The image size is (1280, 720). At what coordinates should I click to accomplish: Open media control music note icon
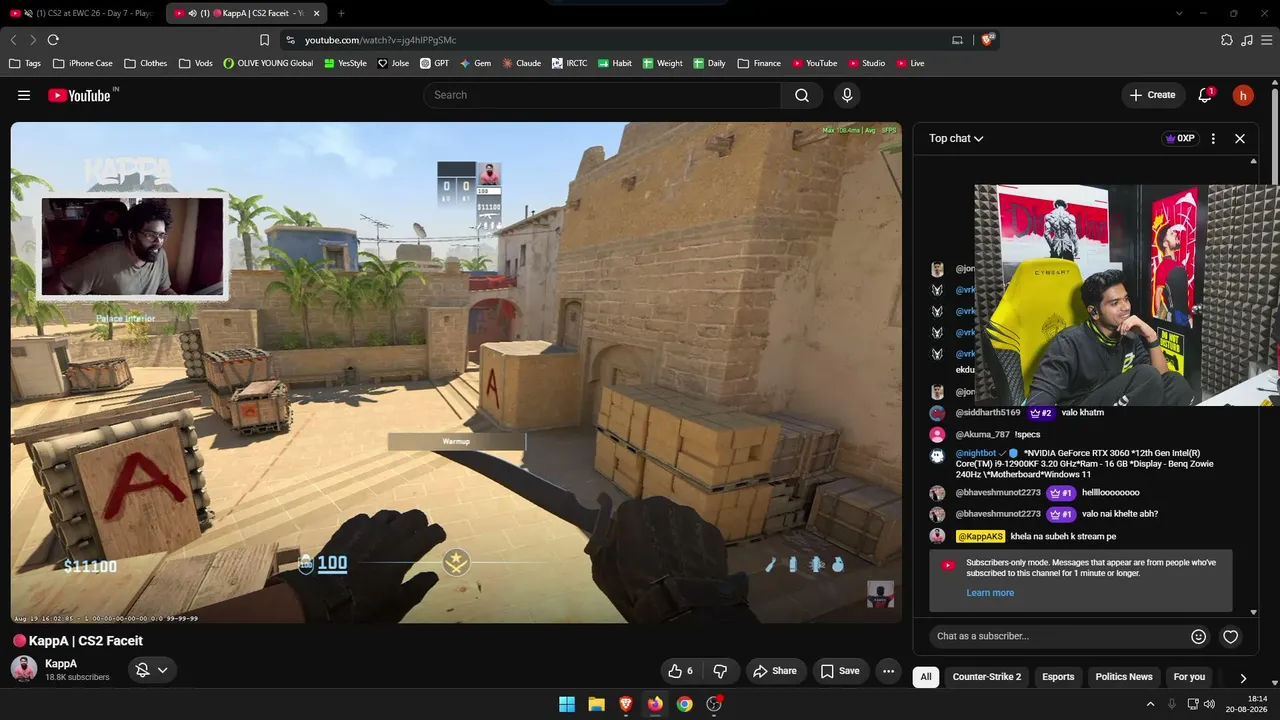tap(1246, 40)
